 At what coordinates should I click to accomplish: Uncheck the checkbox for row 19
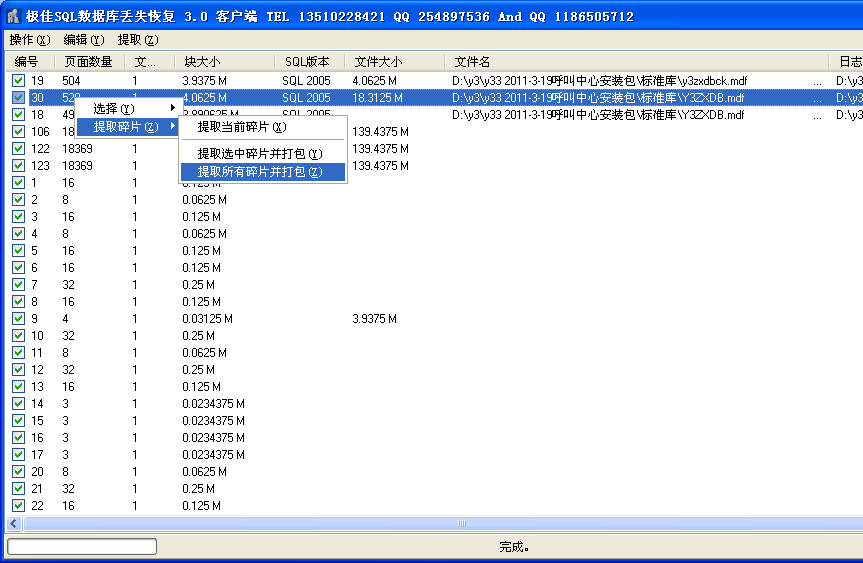pyautogui.click(x=18, y=80)
